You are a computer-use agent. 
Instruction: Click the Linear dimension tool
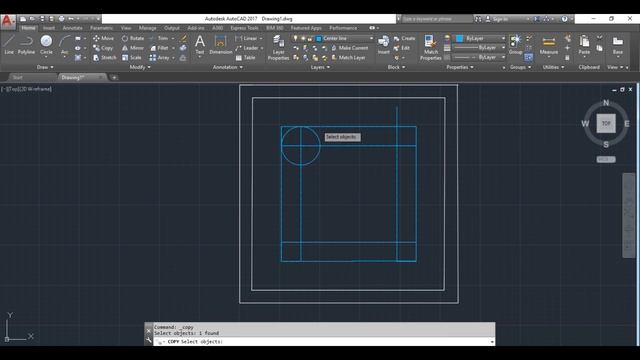(x=246, y=38)
